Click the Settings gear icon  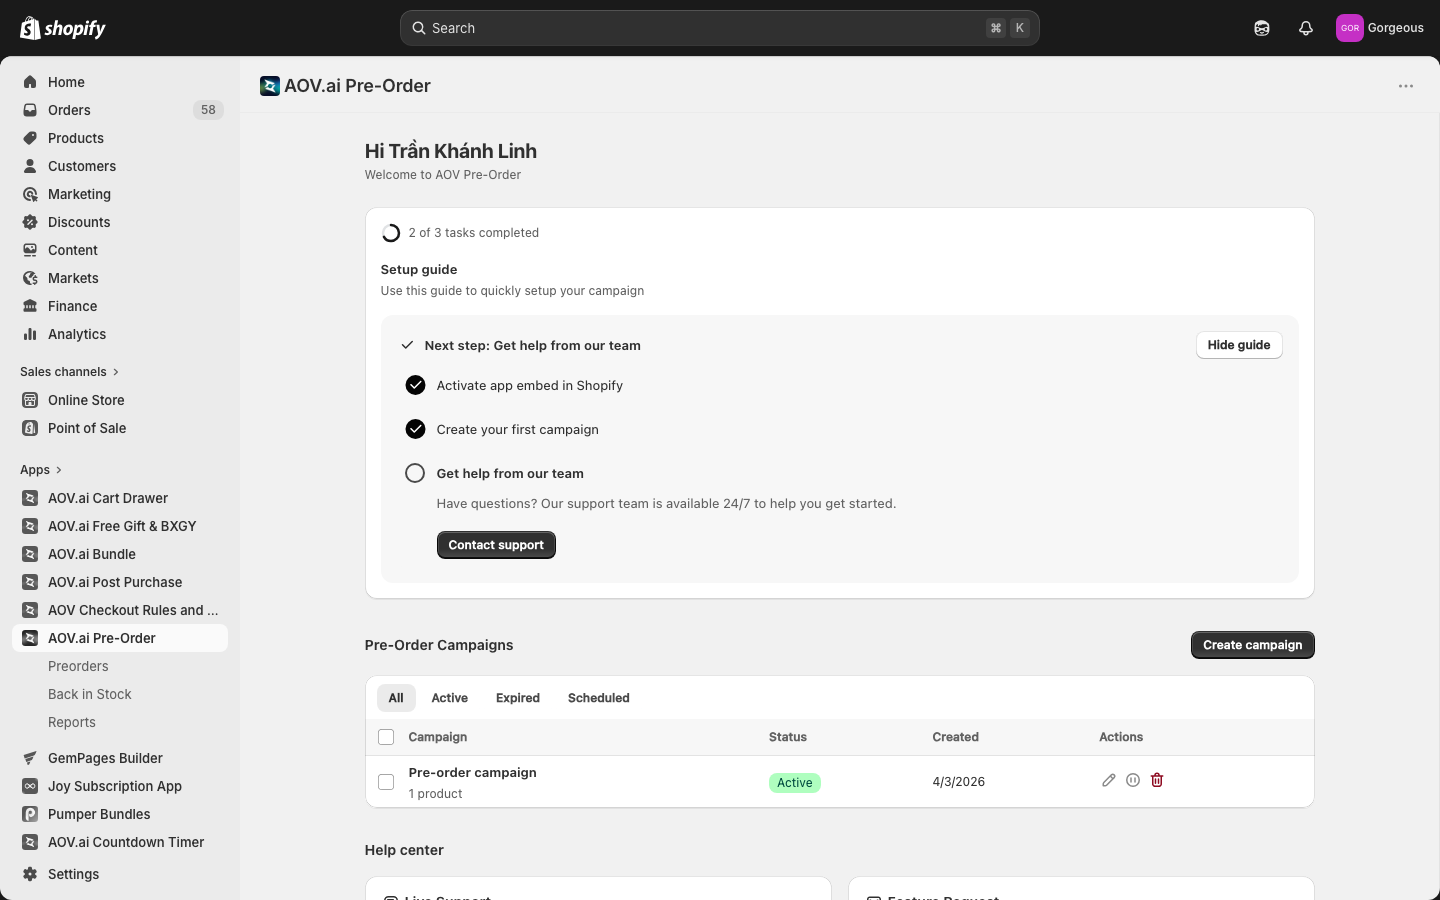[x=30, y=874]
